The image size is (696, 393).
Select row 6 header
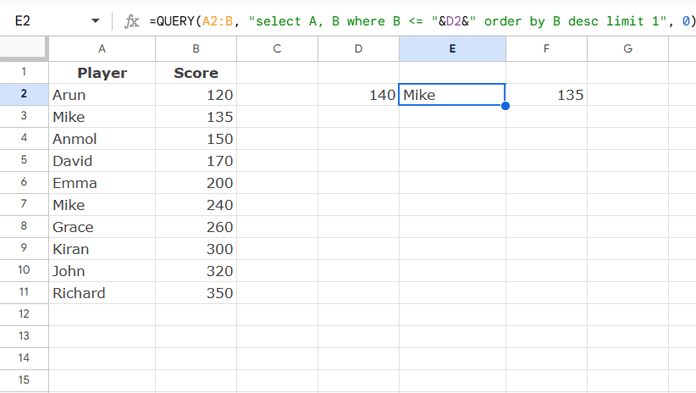[x=24, y=183]
